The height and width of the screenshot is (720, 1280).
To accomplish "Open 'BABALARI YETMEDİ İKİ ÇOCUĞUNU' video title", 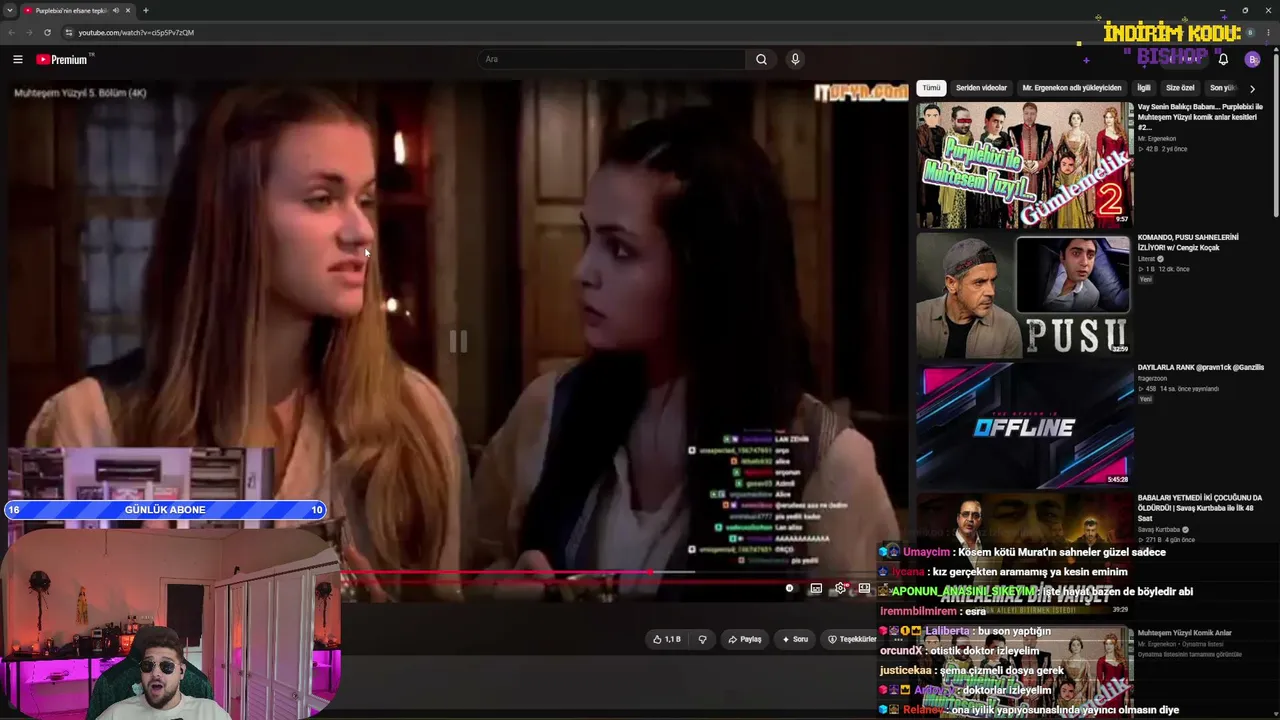I will click(1200, 507).
